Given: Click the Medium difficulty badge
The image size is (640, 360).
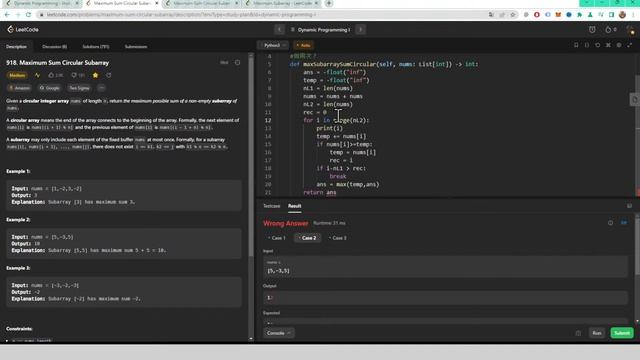Looking at the screenshot, I should click(17, 75).
